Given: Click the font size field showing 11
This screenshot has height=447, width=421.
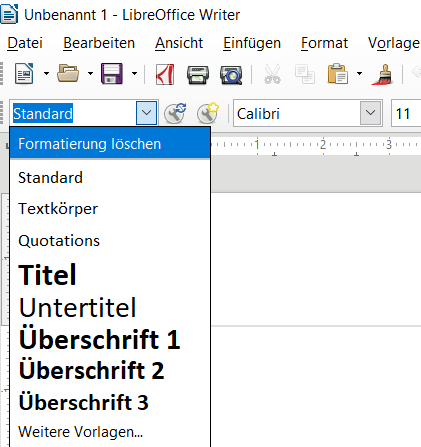Looking at the screenshot, I should tap(406, 113).
